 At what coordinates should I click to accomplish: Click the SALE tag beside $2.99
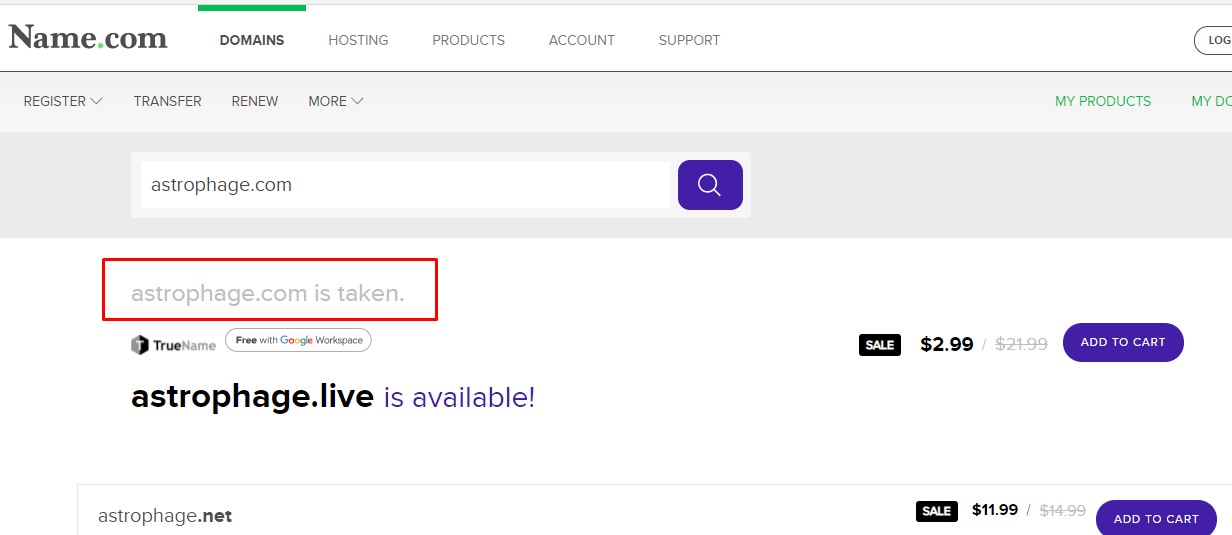(879, 345)
